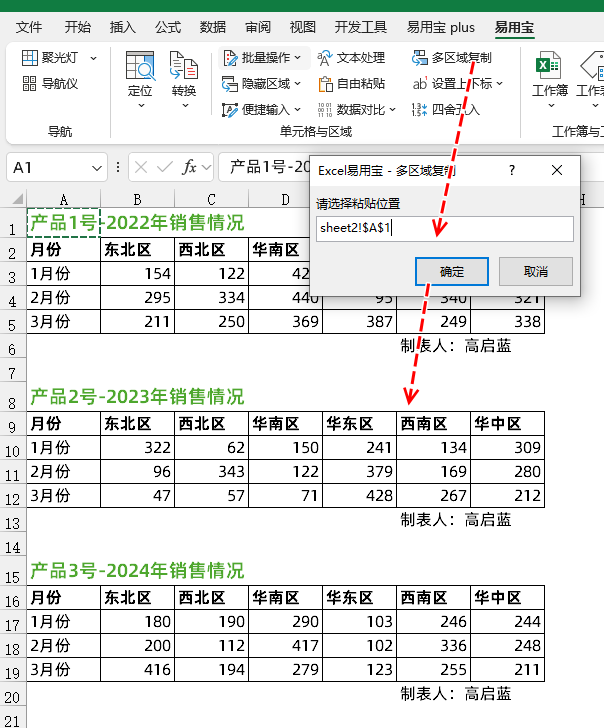Screen dimensions: 604x728
Task: Click the 聚光灯 spotlight icon
Action: 30,58
